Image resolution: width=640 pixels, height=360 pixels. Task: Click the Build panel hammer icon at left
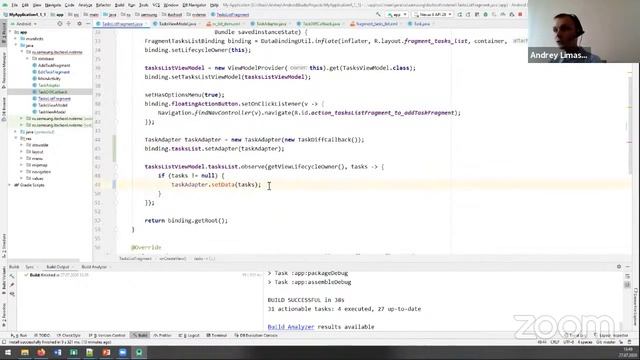coord(12,276)
